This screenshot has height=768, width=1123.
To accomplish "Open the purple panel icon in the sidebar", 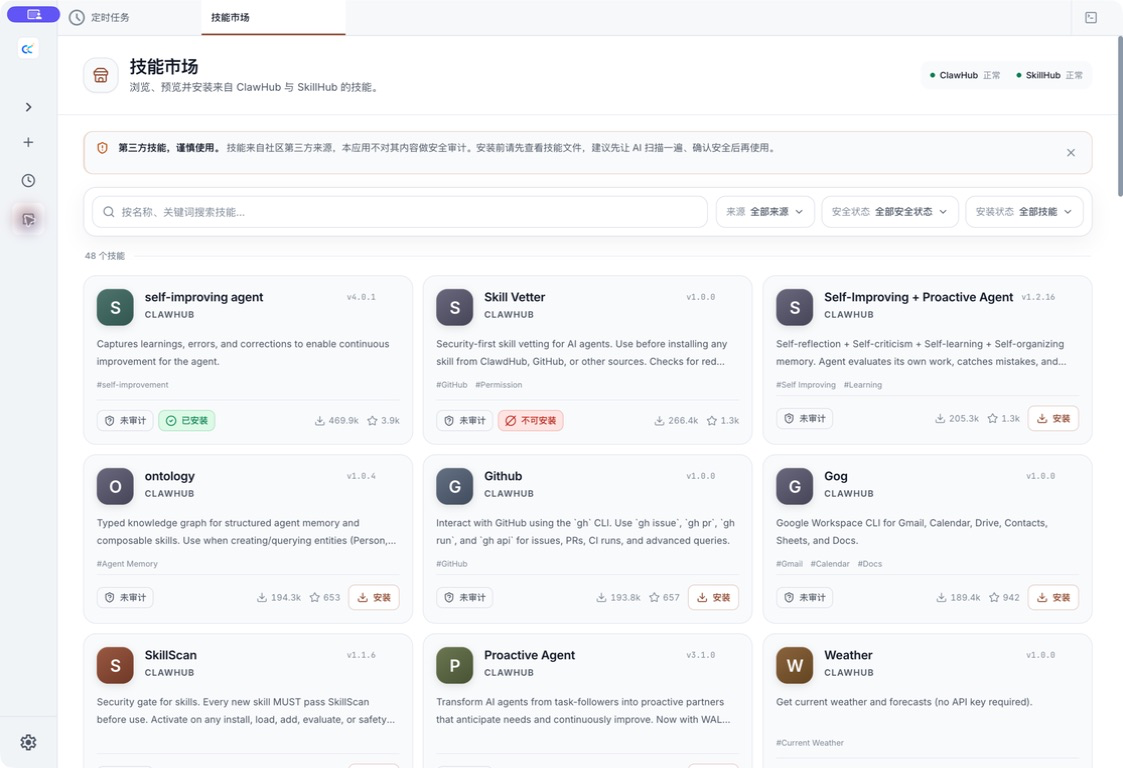I will (x=33, y=14).
